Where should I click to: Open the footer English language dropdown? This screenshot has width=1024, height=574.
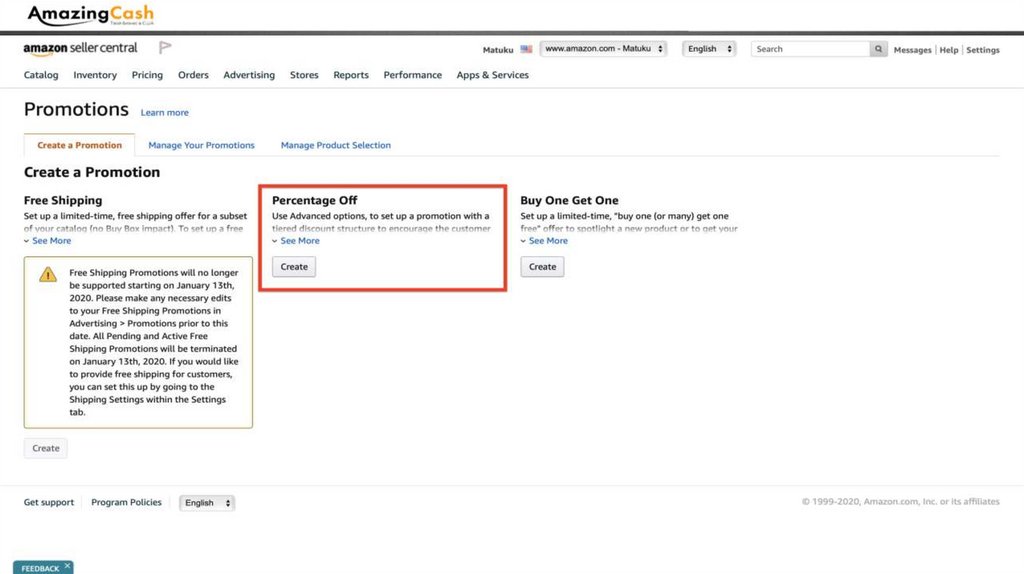point(207,503)
